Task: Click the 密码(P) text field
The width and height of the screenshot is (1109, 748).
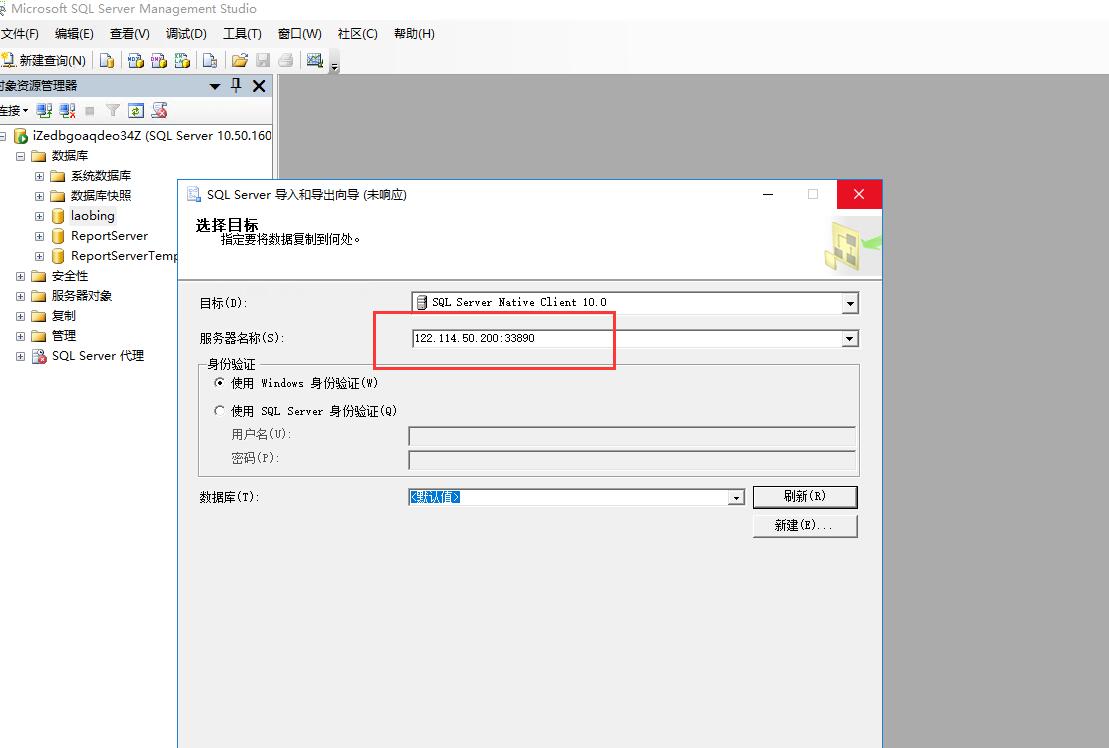Action: pos(632,460)
